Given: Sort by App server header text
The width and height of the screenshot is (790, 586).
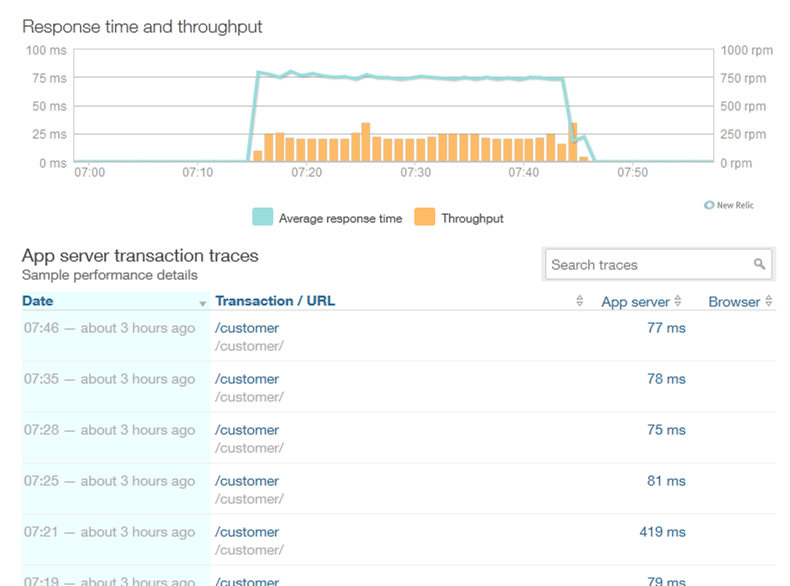Looking at the screenshot, I should (635, 302).
